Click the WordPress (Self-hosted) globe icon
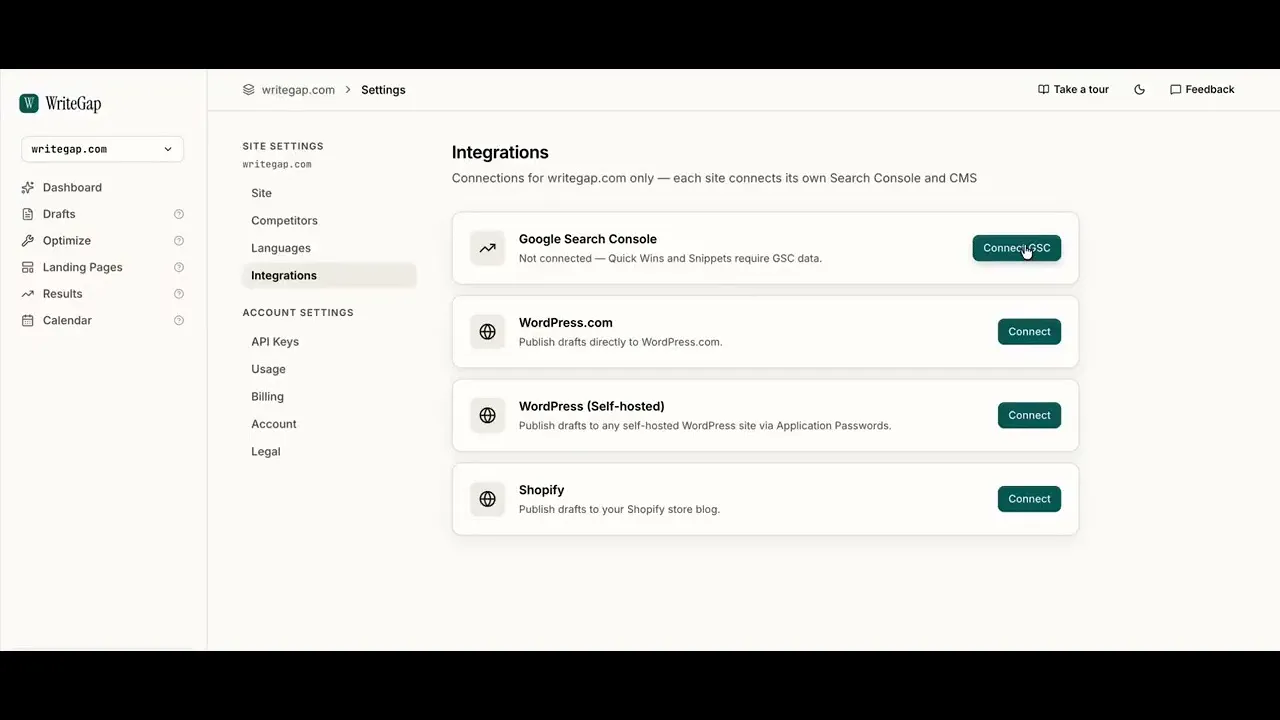The width and height of the screenshot is (1280, 720). pos(487,415)
